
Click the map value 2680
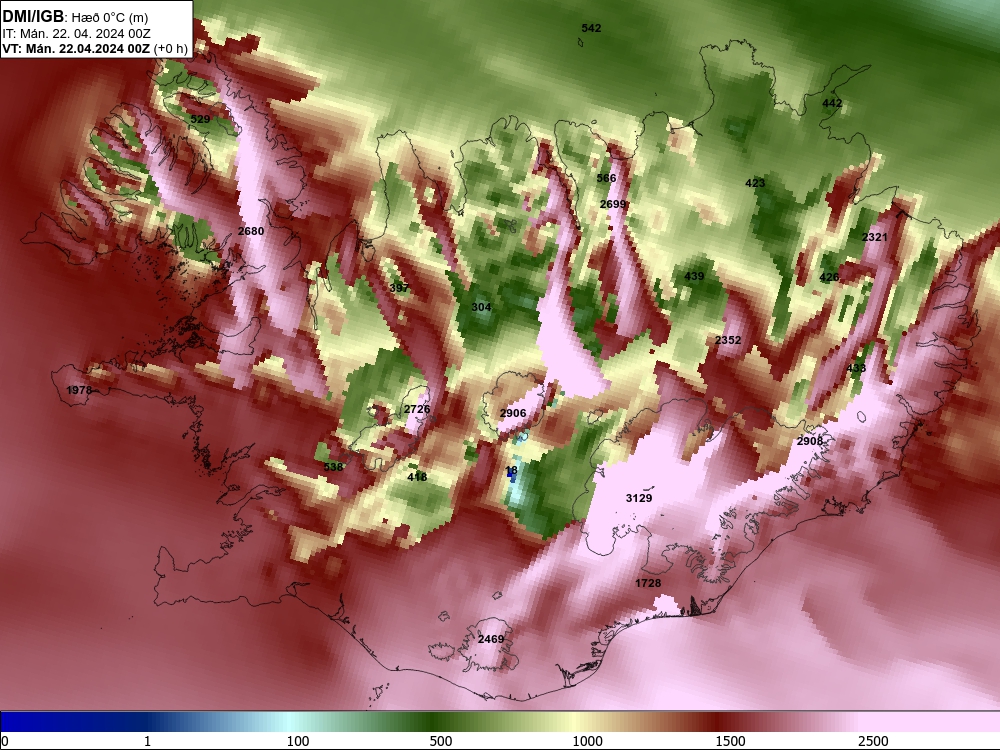click(251, 231)
